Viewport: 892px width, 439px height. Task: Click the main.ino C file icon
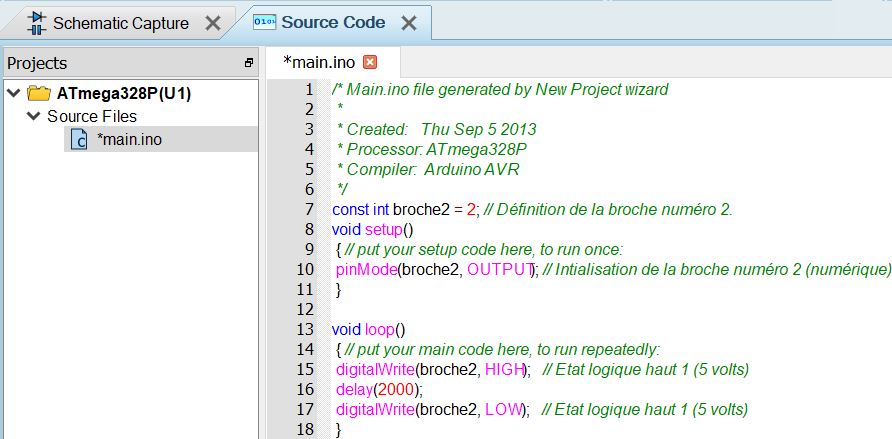pyautogui.click(x=79, y=140)
